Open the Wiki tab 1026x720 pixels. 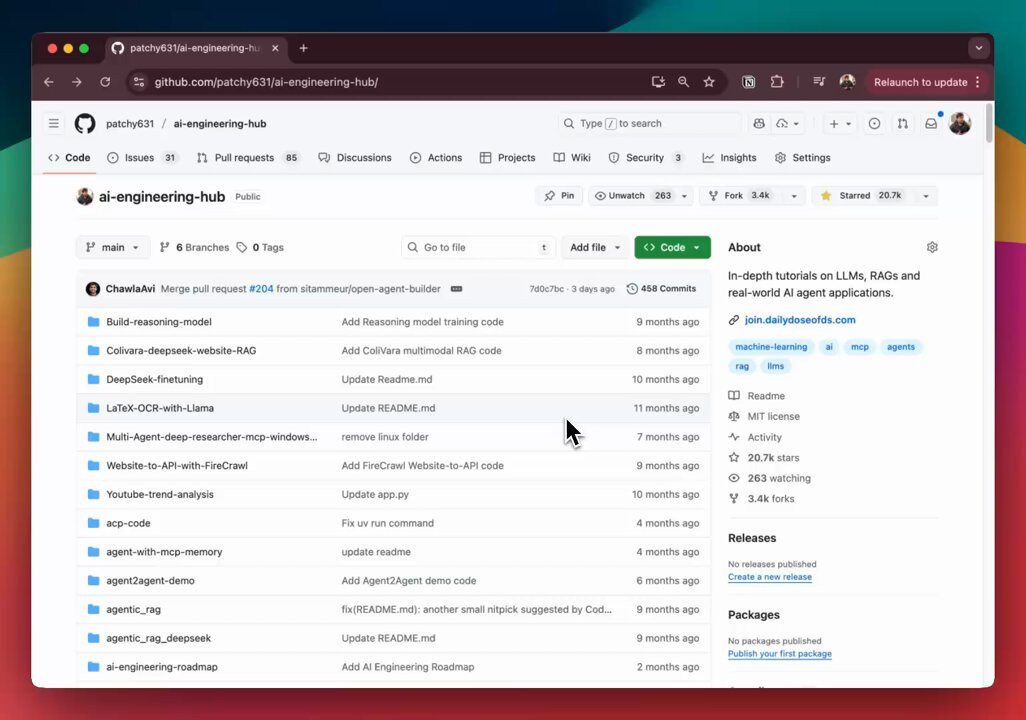[x=572, y=158]
